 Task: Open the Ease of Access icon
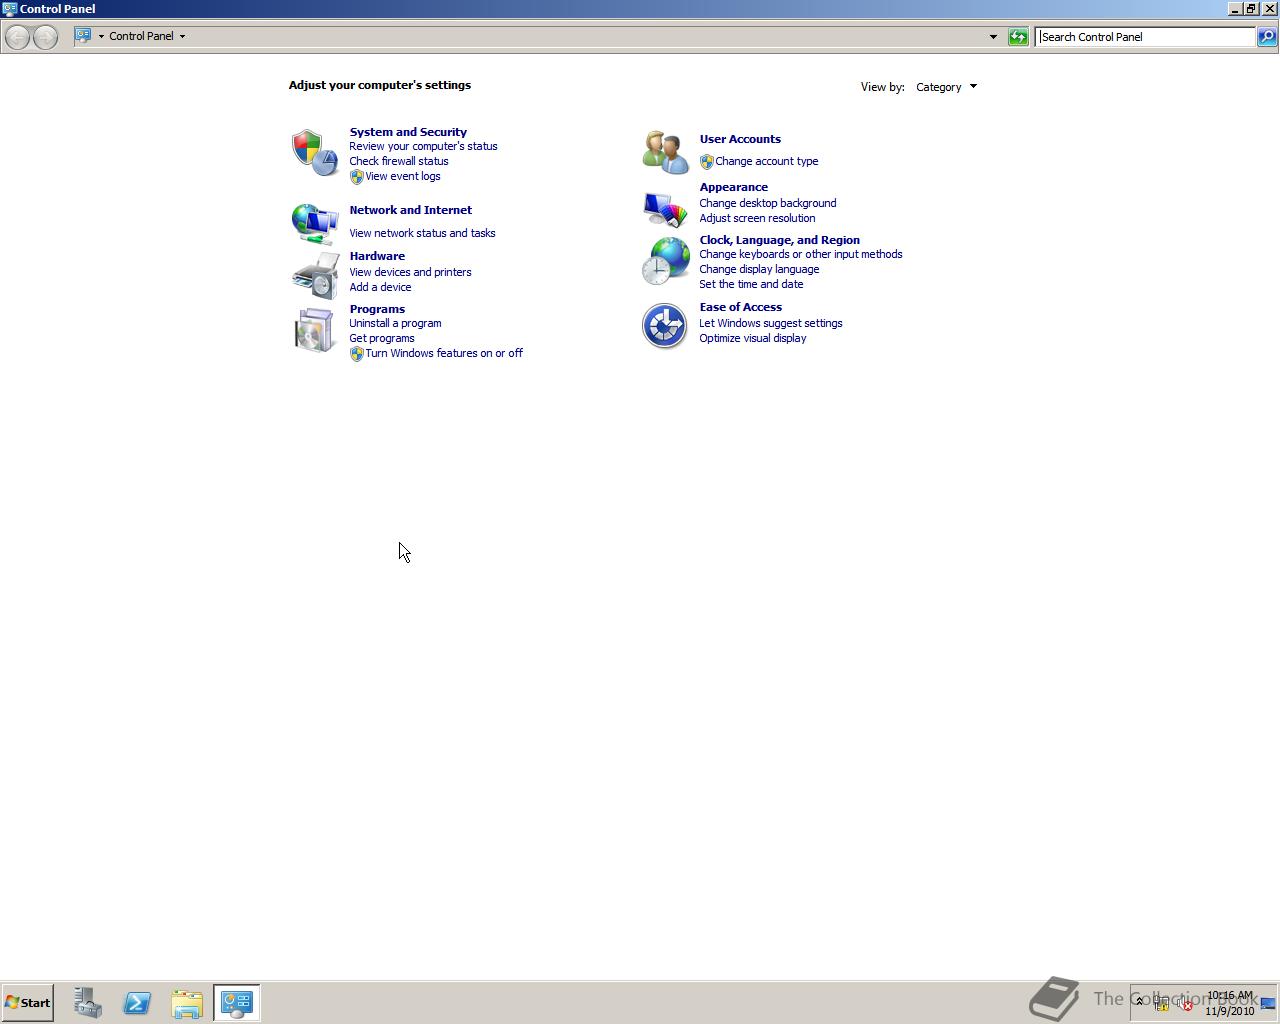tap(665, 326)
